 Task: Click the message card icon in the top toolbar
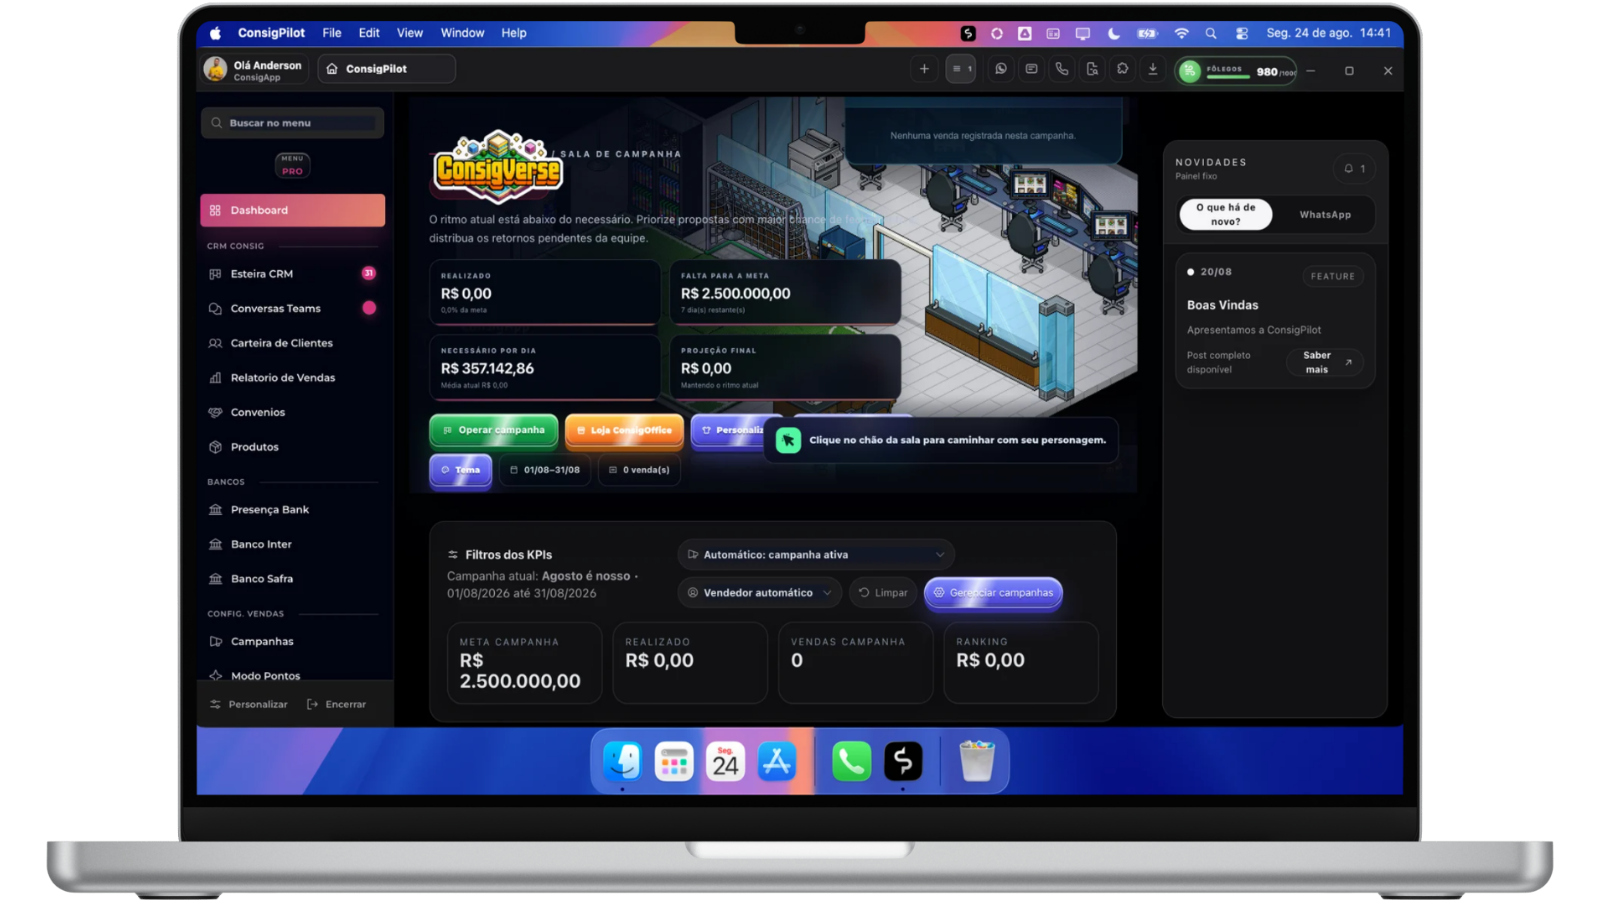(x=1031, y=69)
